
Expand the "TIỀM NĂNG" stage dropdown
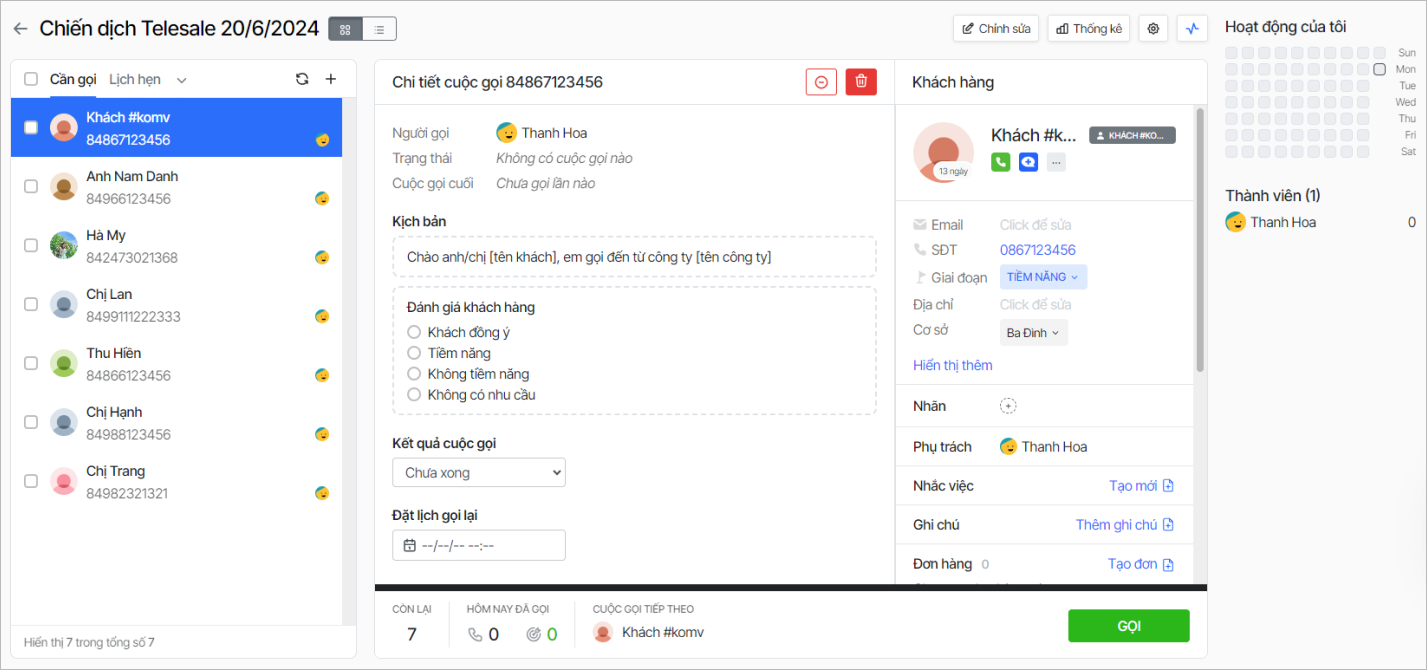click(1043, 277)
